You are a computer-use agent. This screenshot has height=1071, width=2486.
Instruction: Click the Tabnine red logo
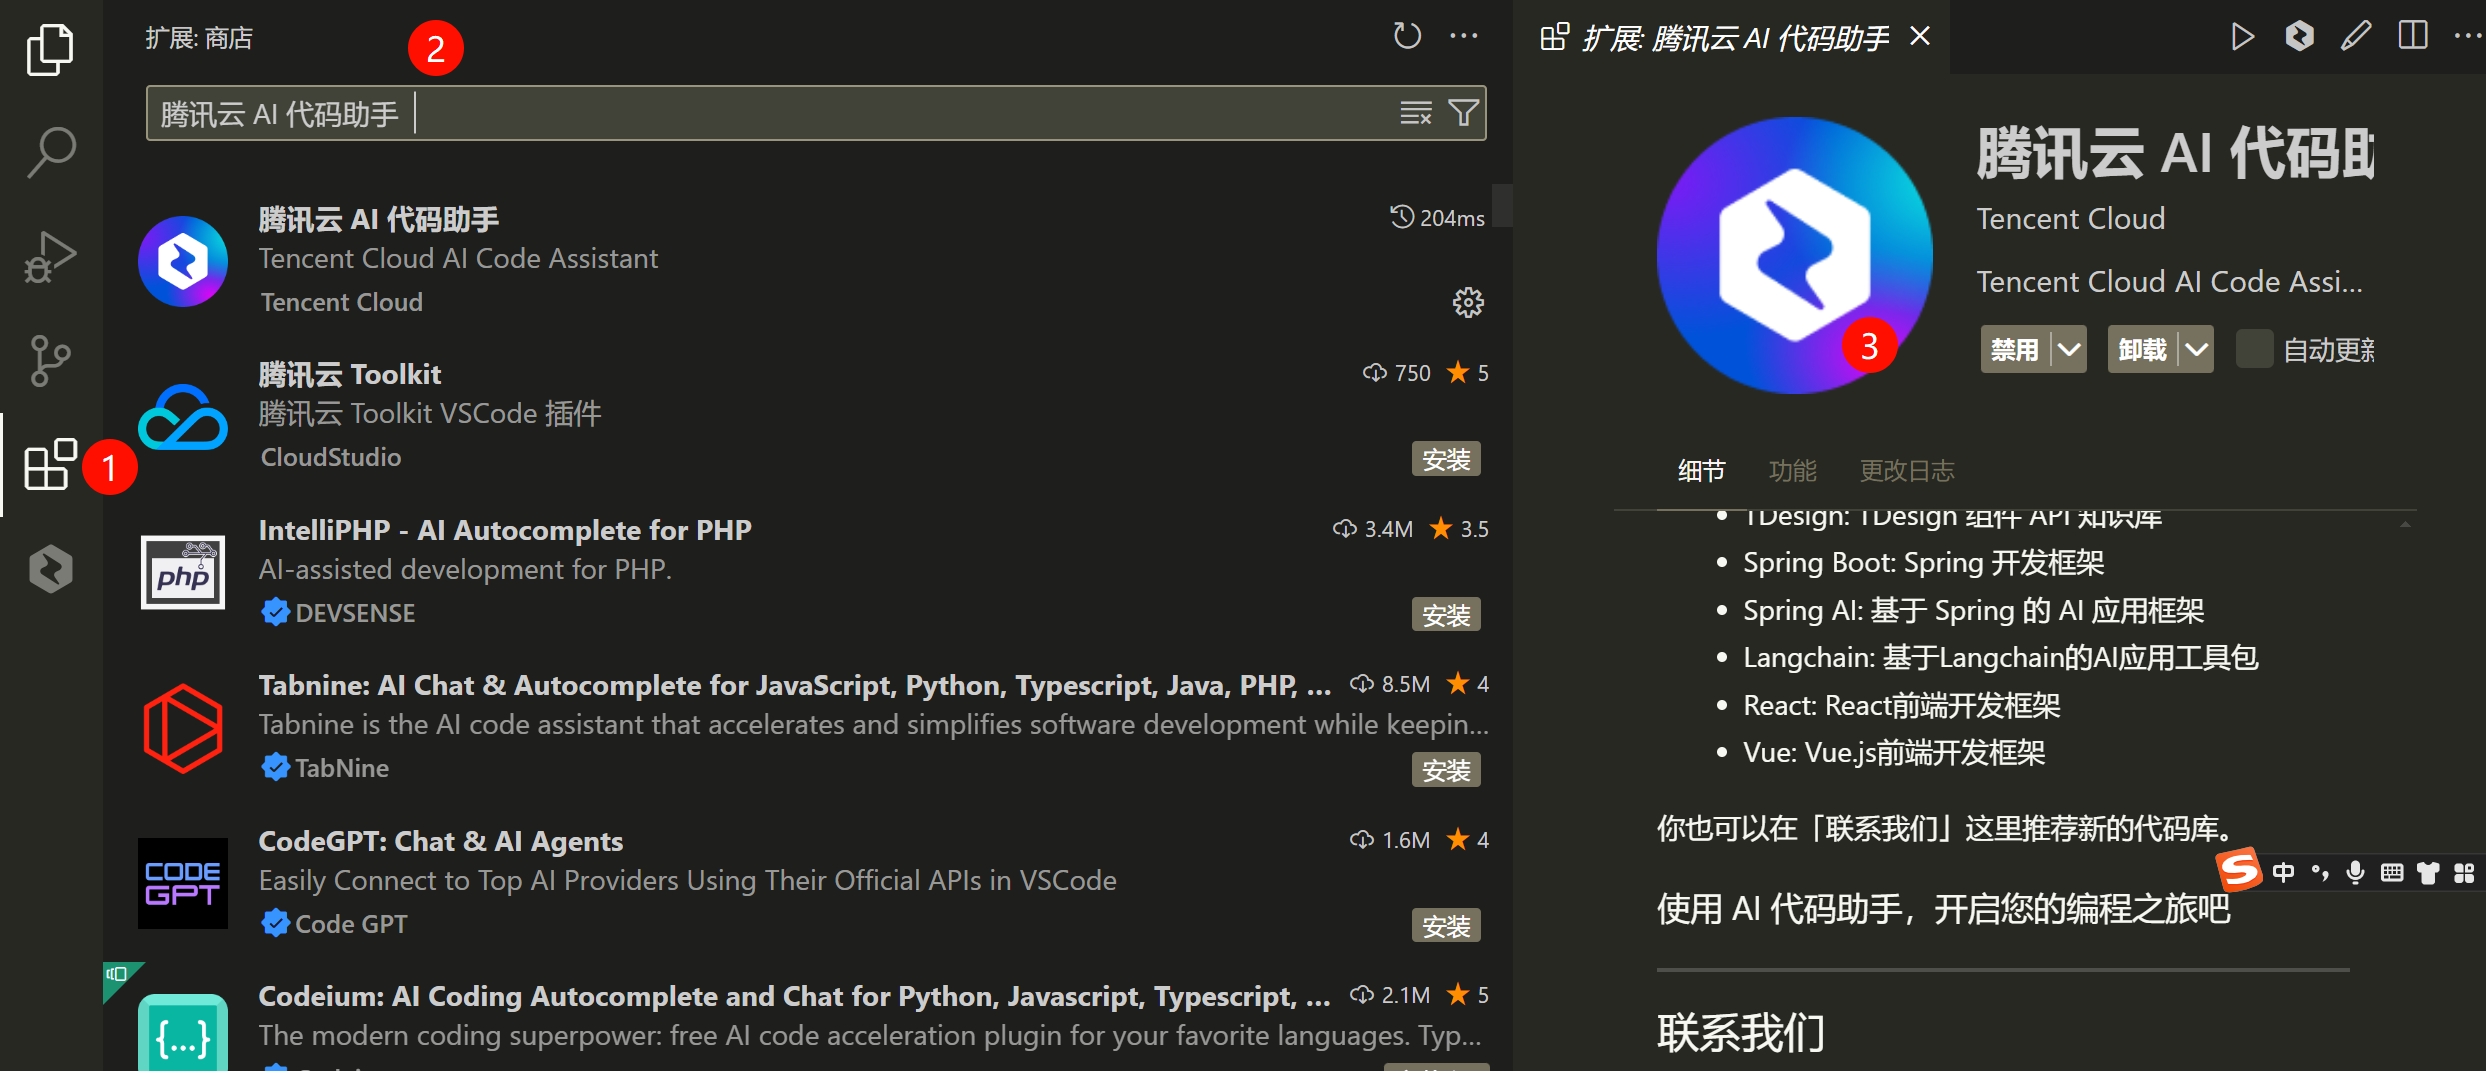183,728
